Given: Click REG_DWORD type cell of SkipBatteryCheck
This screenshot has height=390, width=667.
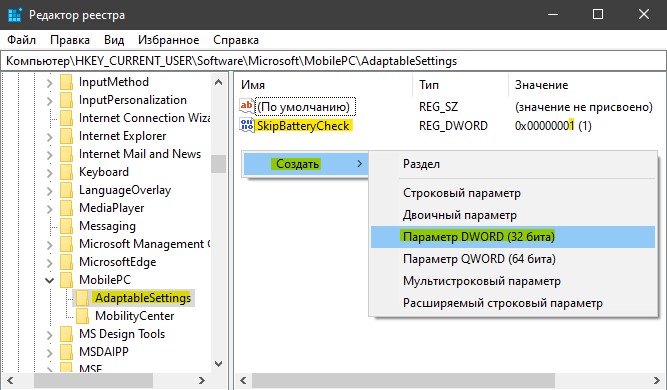Looking at the screenshot, I should [453, 125].
